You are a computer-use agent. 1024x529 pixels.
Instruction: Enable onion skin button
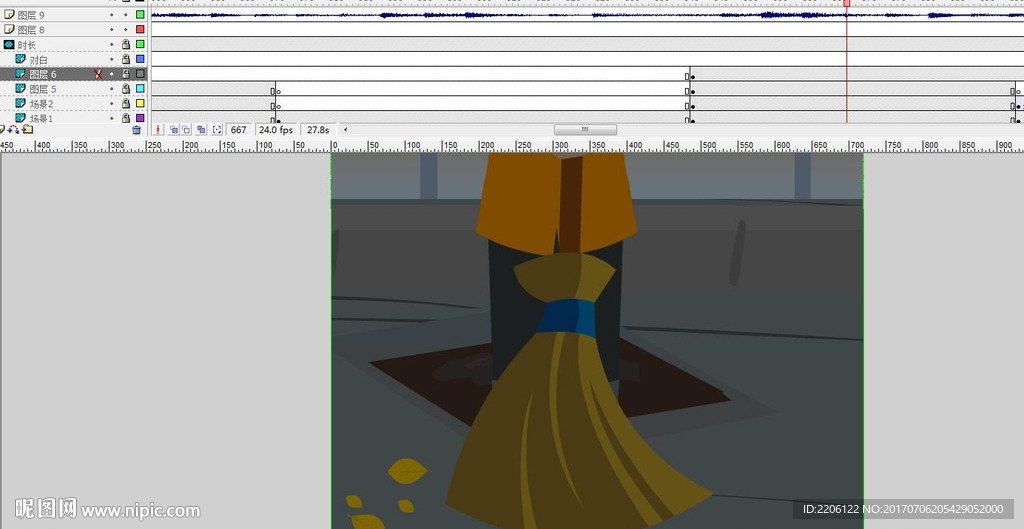(x=173, y=130)
